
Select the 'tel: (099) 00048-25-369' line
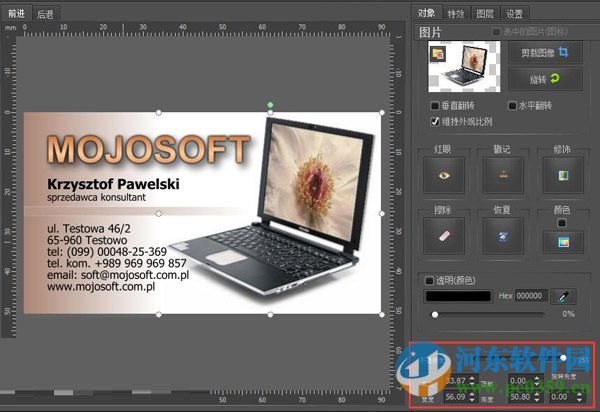(107, 252)
